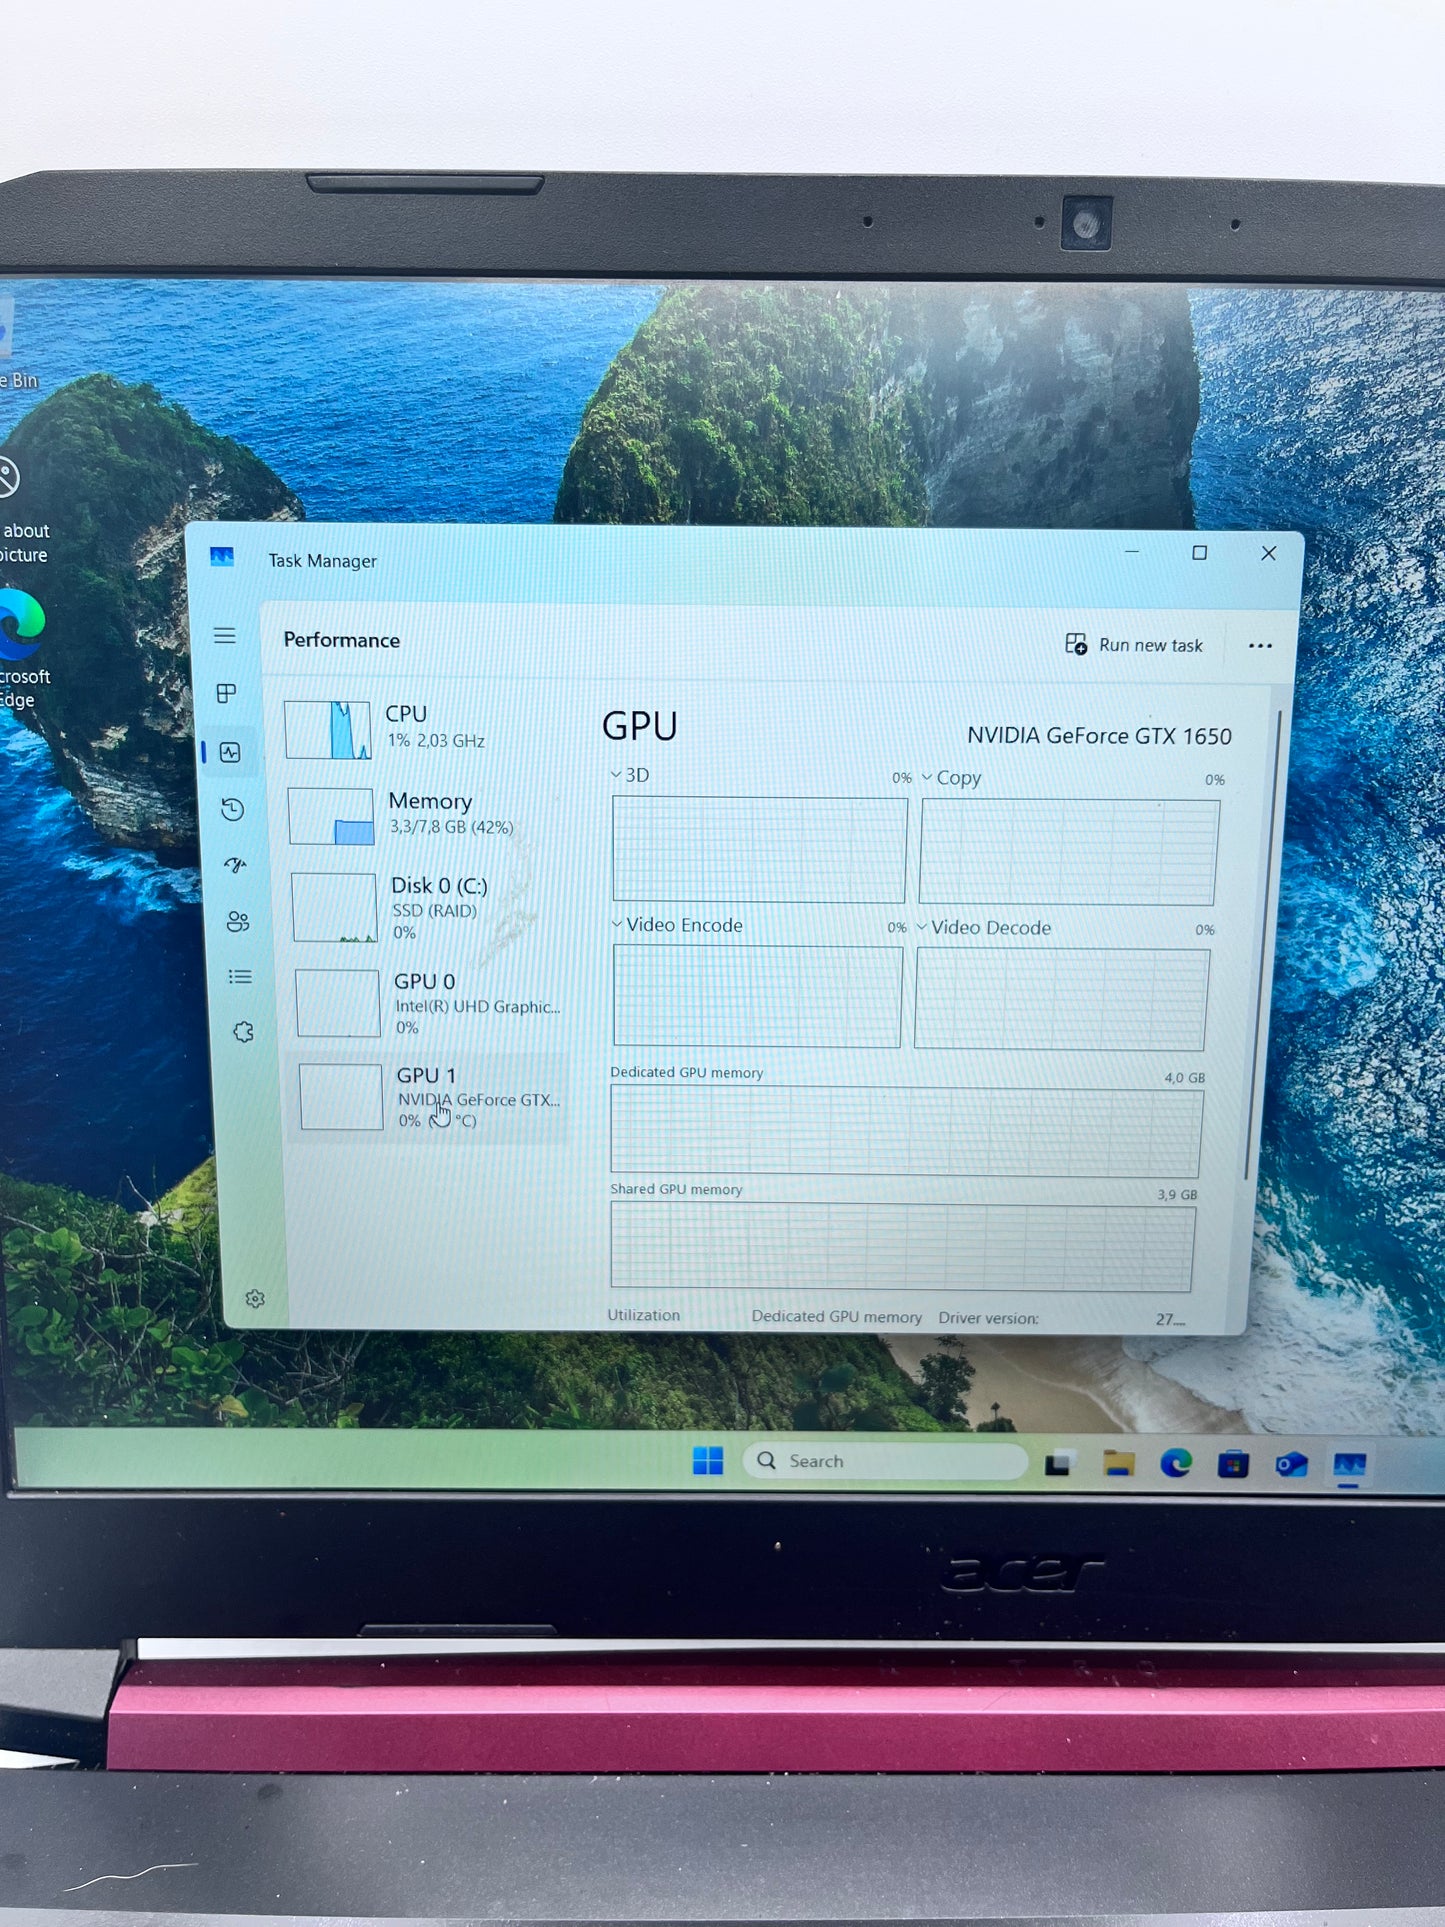Open the Services puzzle icon in sidebar

click(x=243, y=1032)
